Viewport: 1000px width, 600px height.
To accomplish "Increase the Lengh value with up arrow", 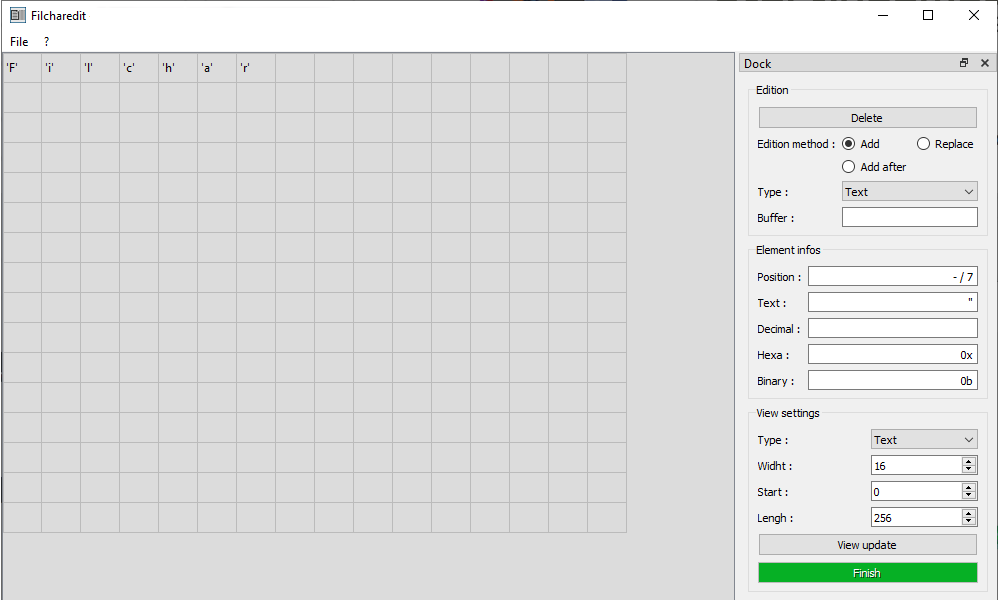I will pos(969,513).
